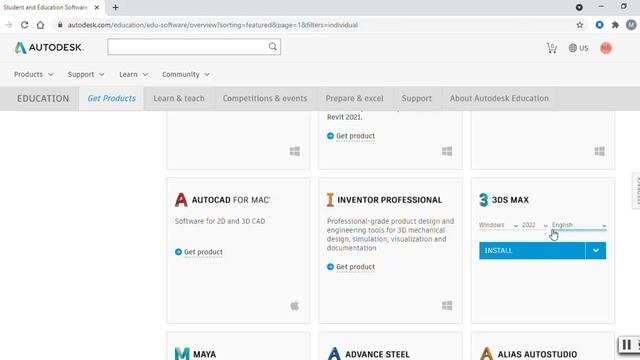Click the browser address bar URL
This screenshot has height=360, width=640.
click(x=213, y=25)
